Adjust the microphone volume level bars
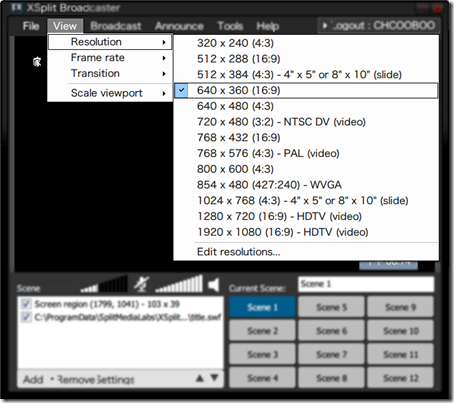Screen dimensions: 454x403 pos(104,284)
